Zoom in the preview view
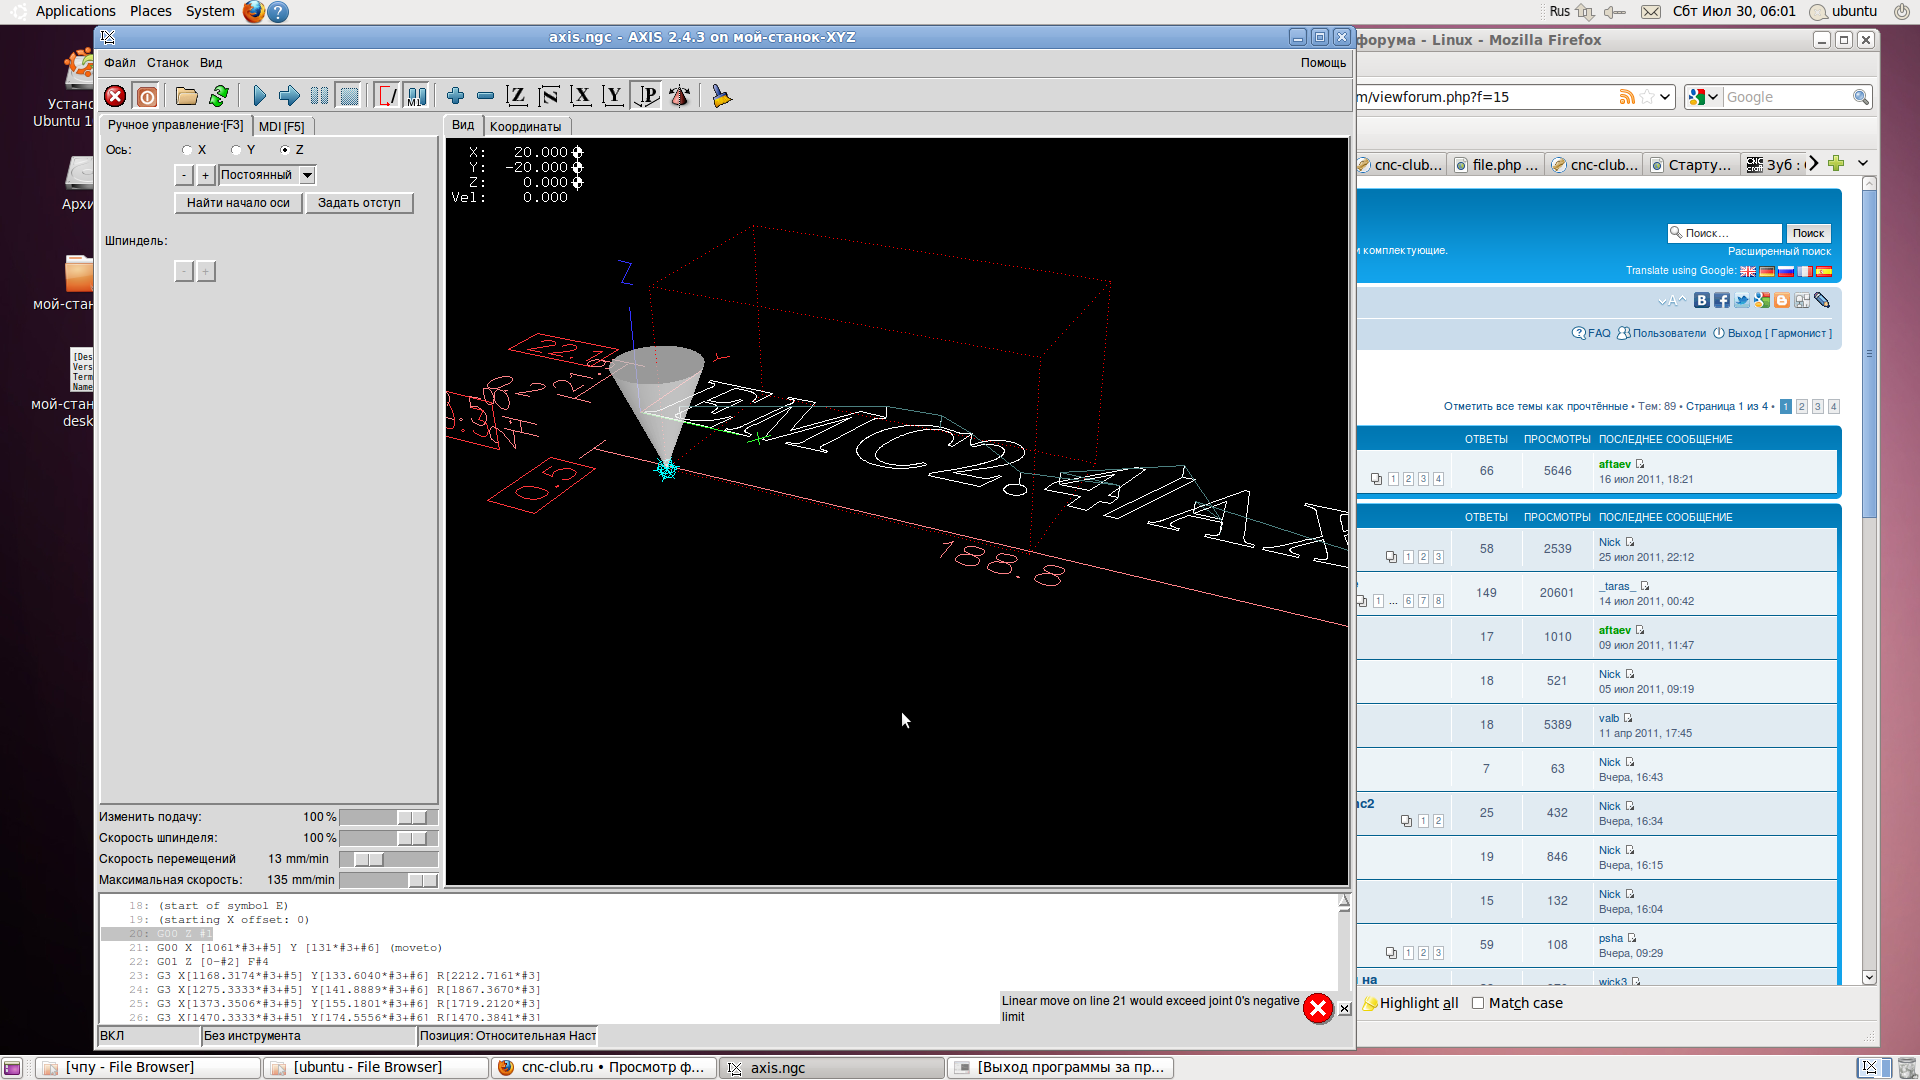 455,96
